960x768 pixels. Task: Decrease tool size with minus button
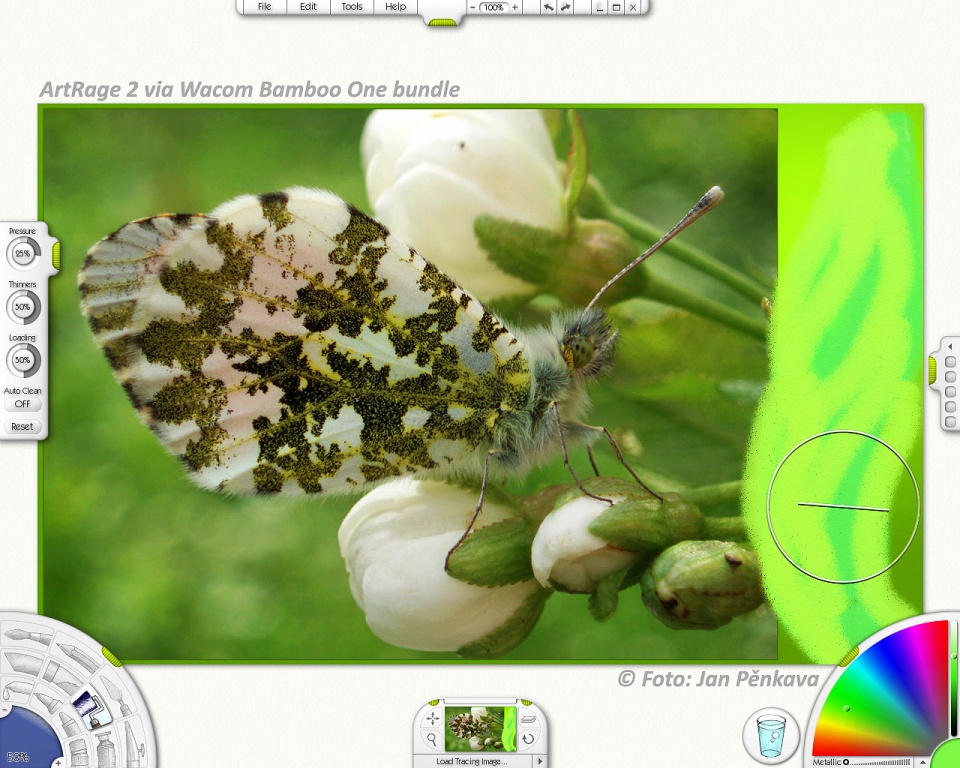(x=3, y=710)
